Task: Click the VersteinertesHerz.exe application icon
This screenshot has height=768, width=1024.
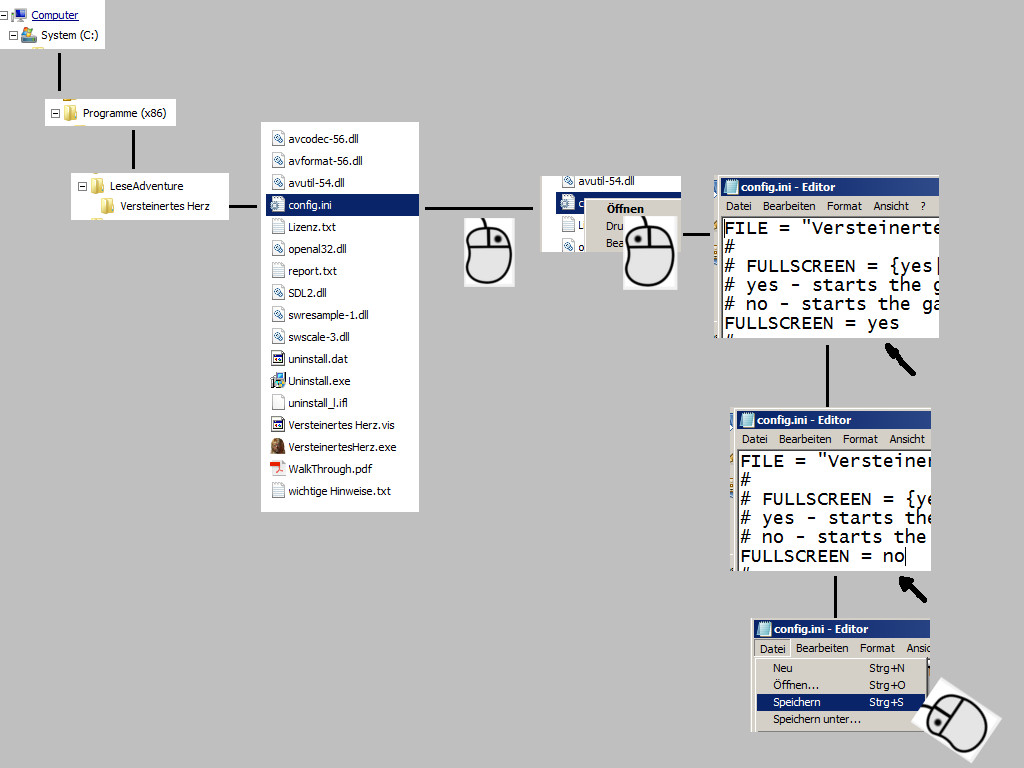Action: tap(279, 447)
